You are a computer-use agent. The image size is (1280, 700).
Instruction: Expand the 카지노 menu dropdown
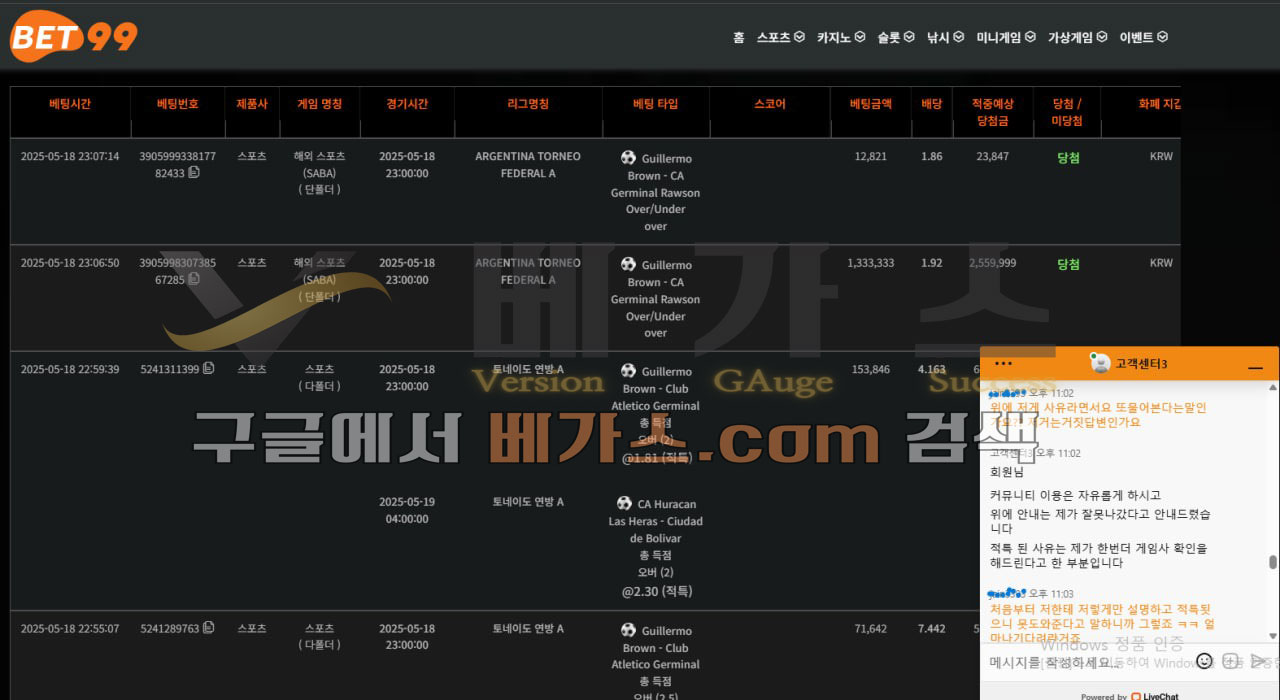[840, 37]
